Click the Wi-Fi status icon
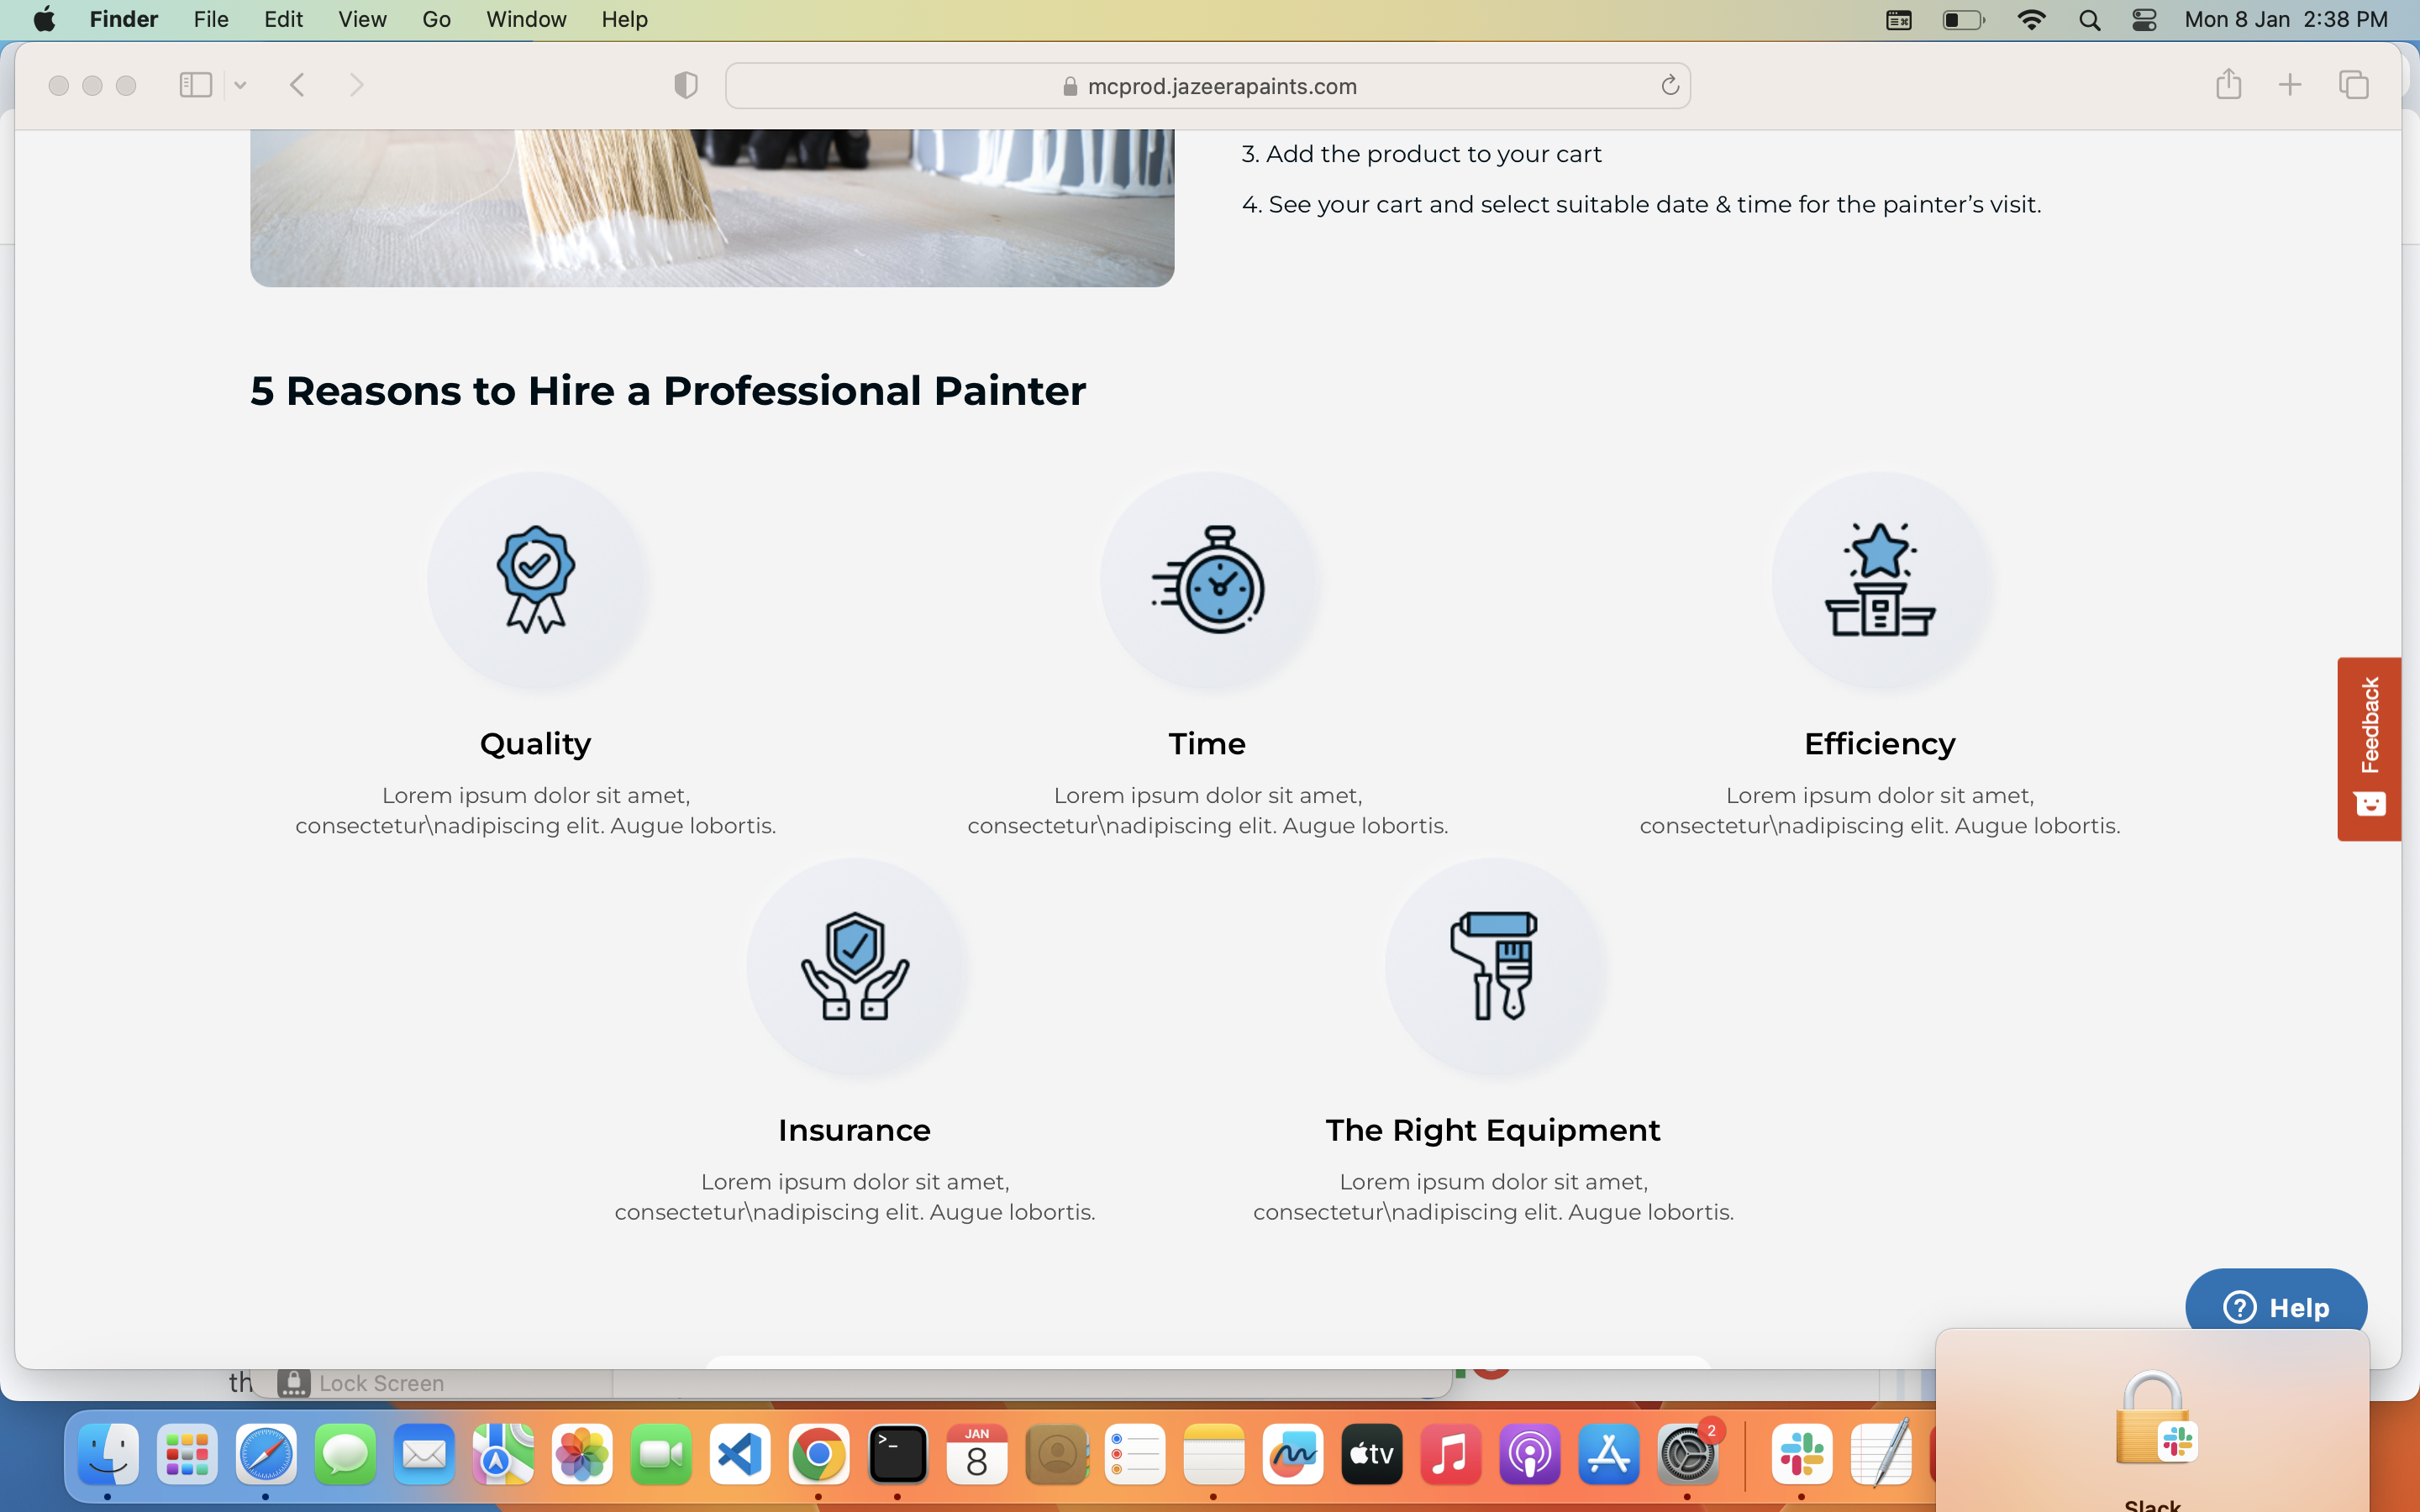2420x1512 pixels. click(x=2031, y=20)
